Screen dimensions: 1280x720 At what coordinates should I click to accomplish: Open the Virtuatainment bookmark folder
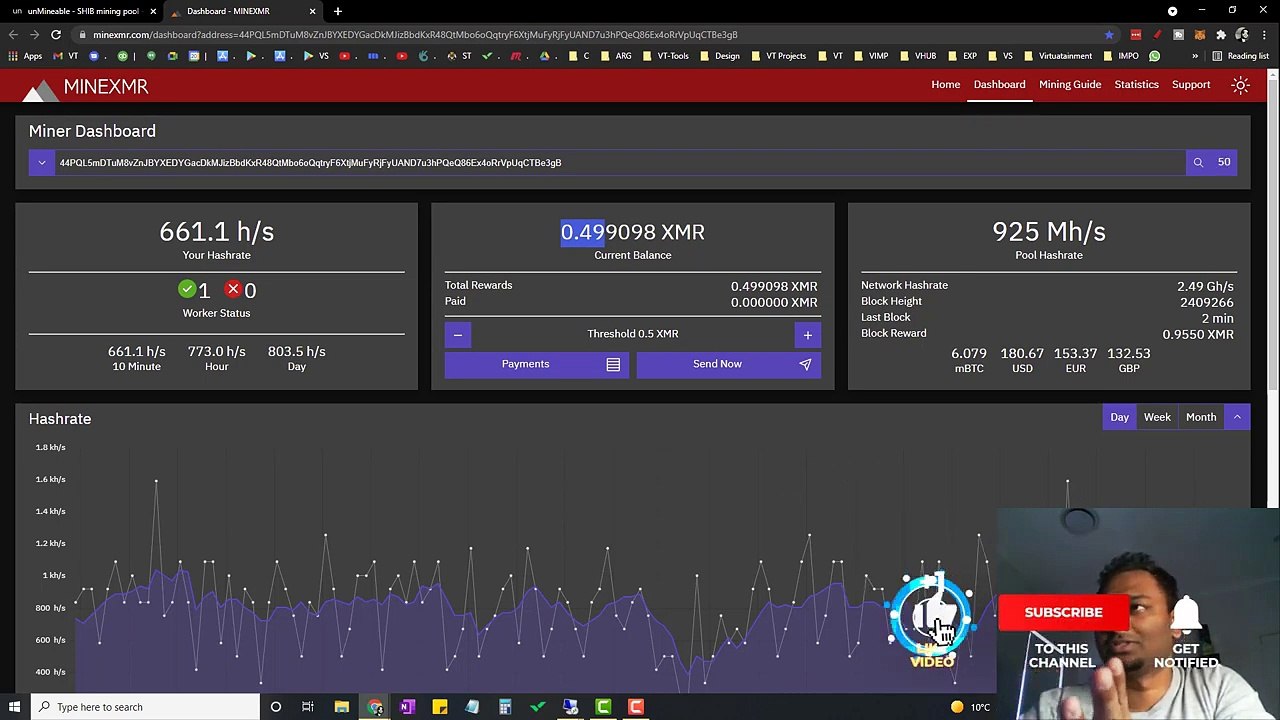tap(1058, 56)
